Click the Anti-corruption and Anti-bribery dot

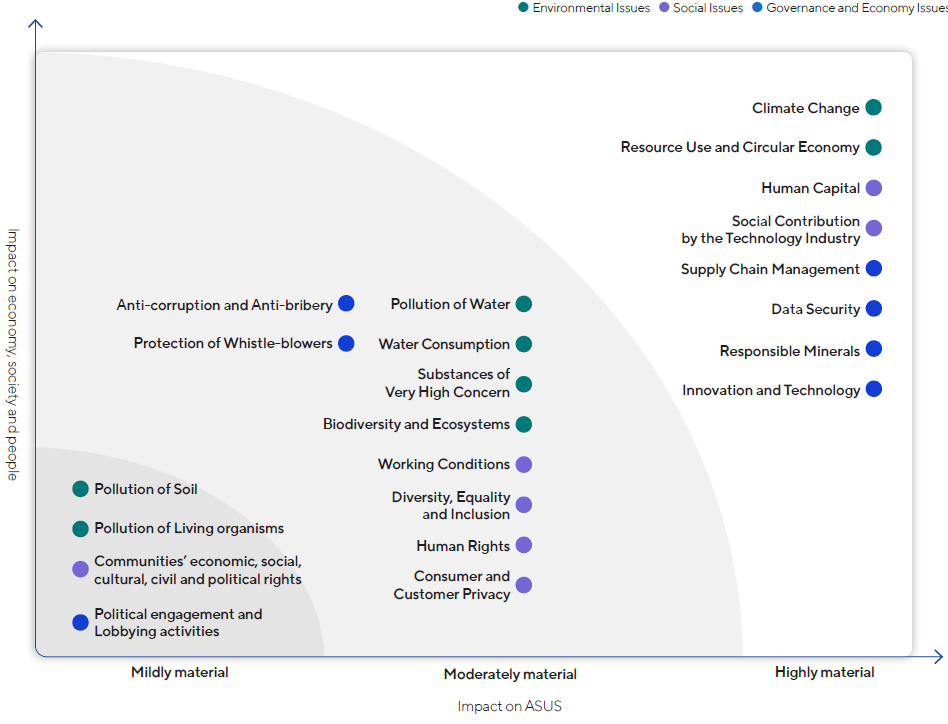pos(346,304)
